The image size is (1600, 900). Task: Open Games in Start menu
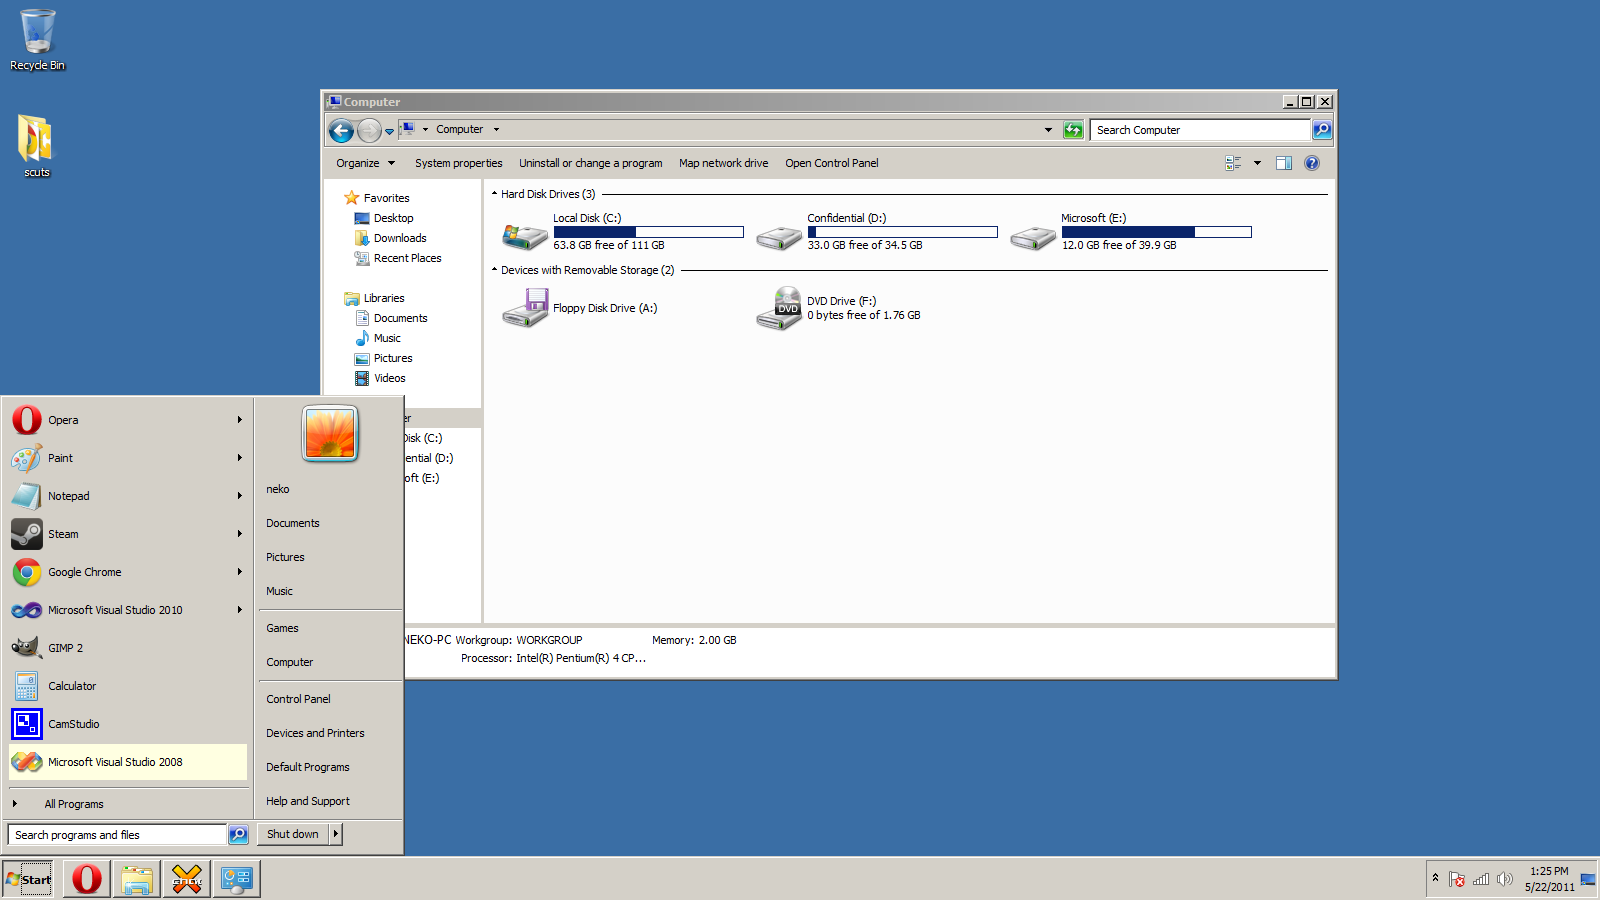282,628
